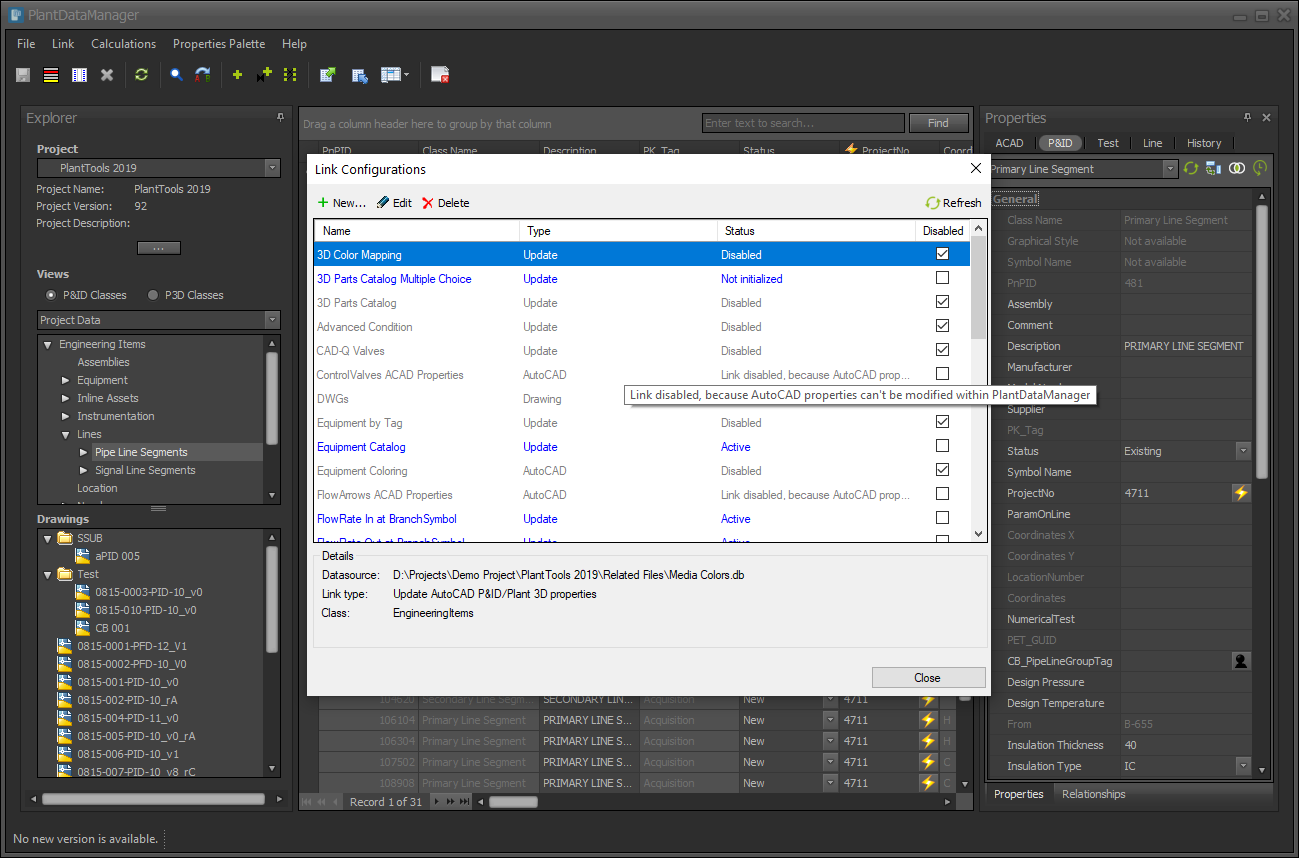The image size is (1299, 858).
Task: Check Disabled for Equipment Catalog link
Action: point(942,446)
